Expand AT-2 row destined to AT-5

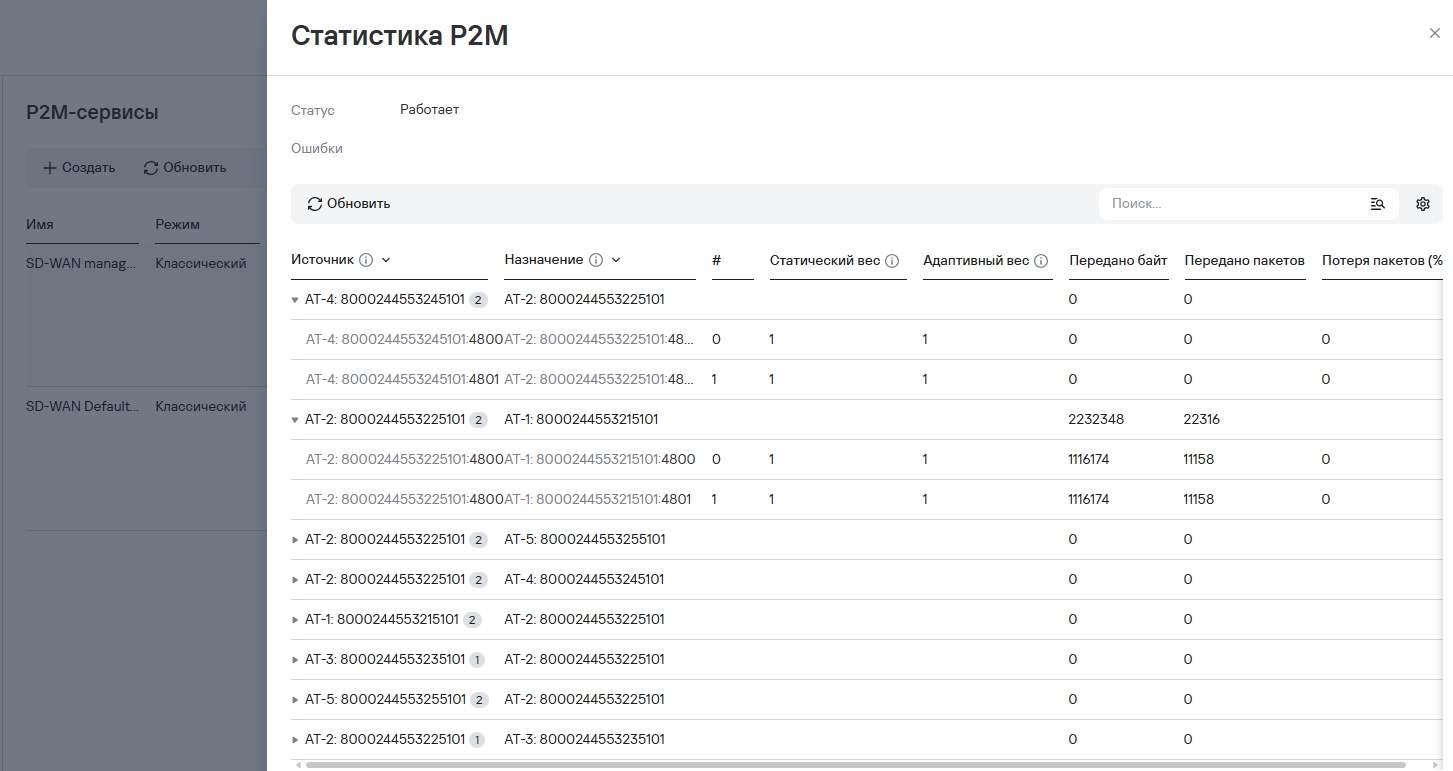[295, 540]
